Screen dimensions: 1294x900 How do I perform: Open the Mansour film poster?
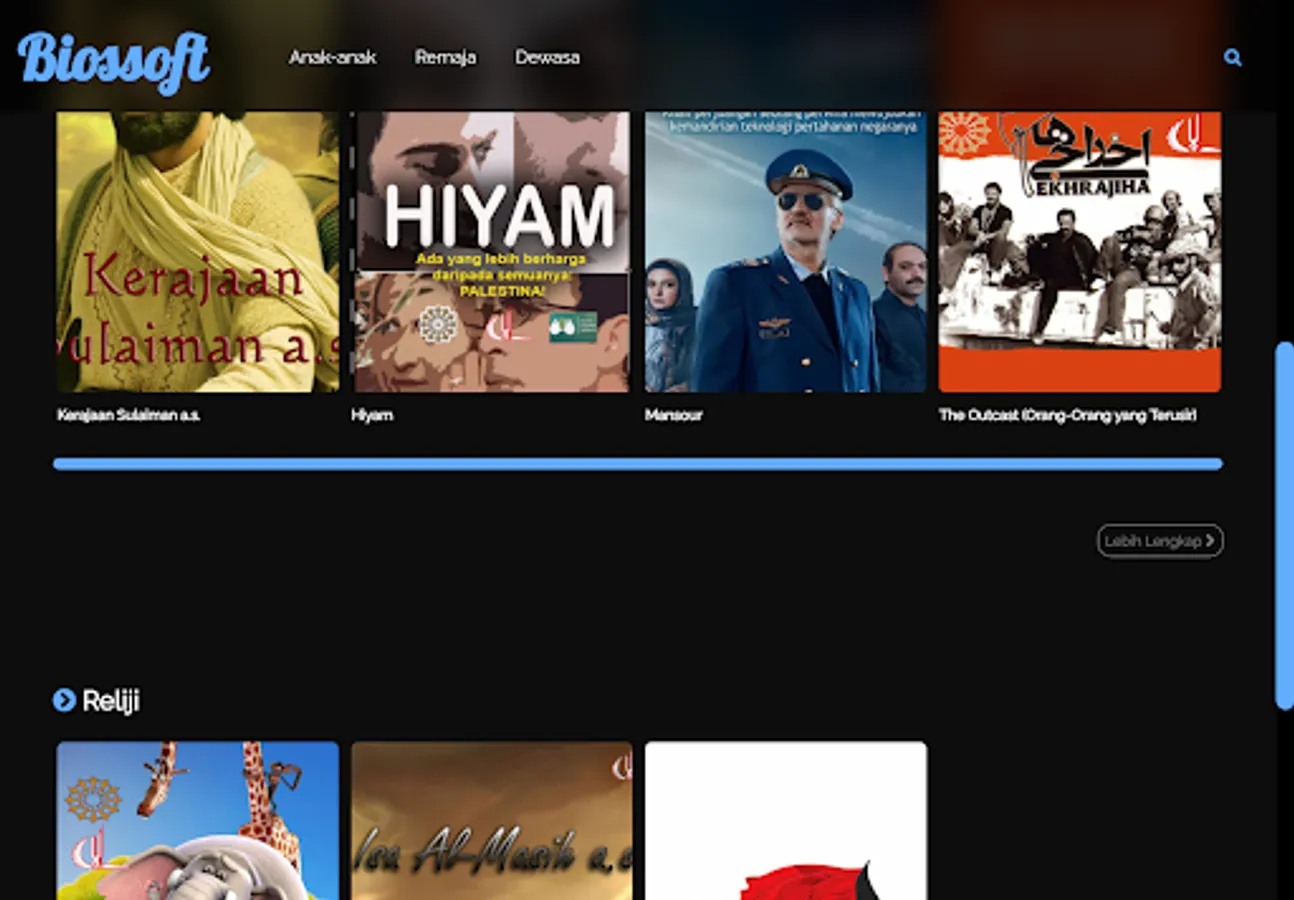coord(786,251)
